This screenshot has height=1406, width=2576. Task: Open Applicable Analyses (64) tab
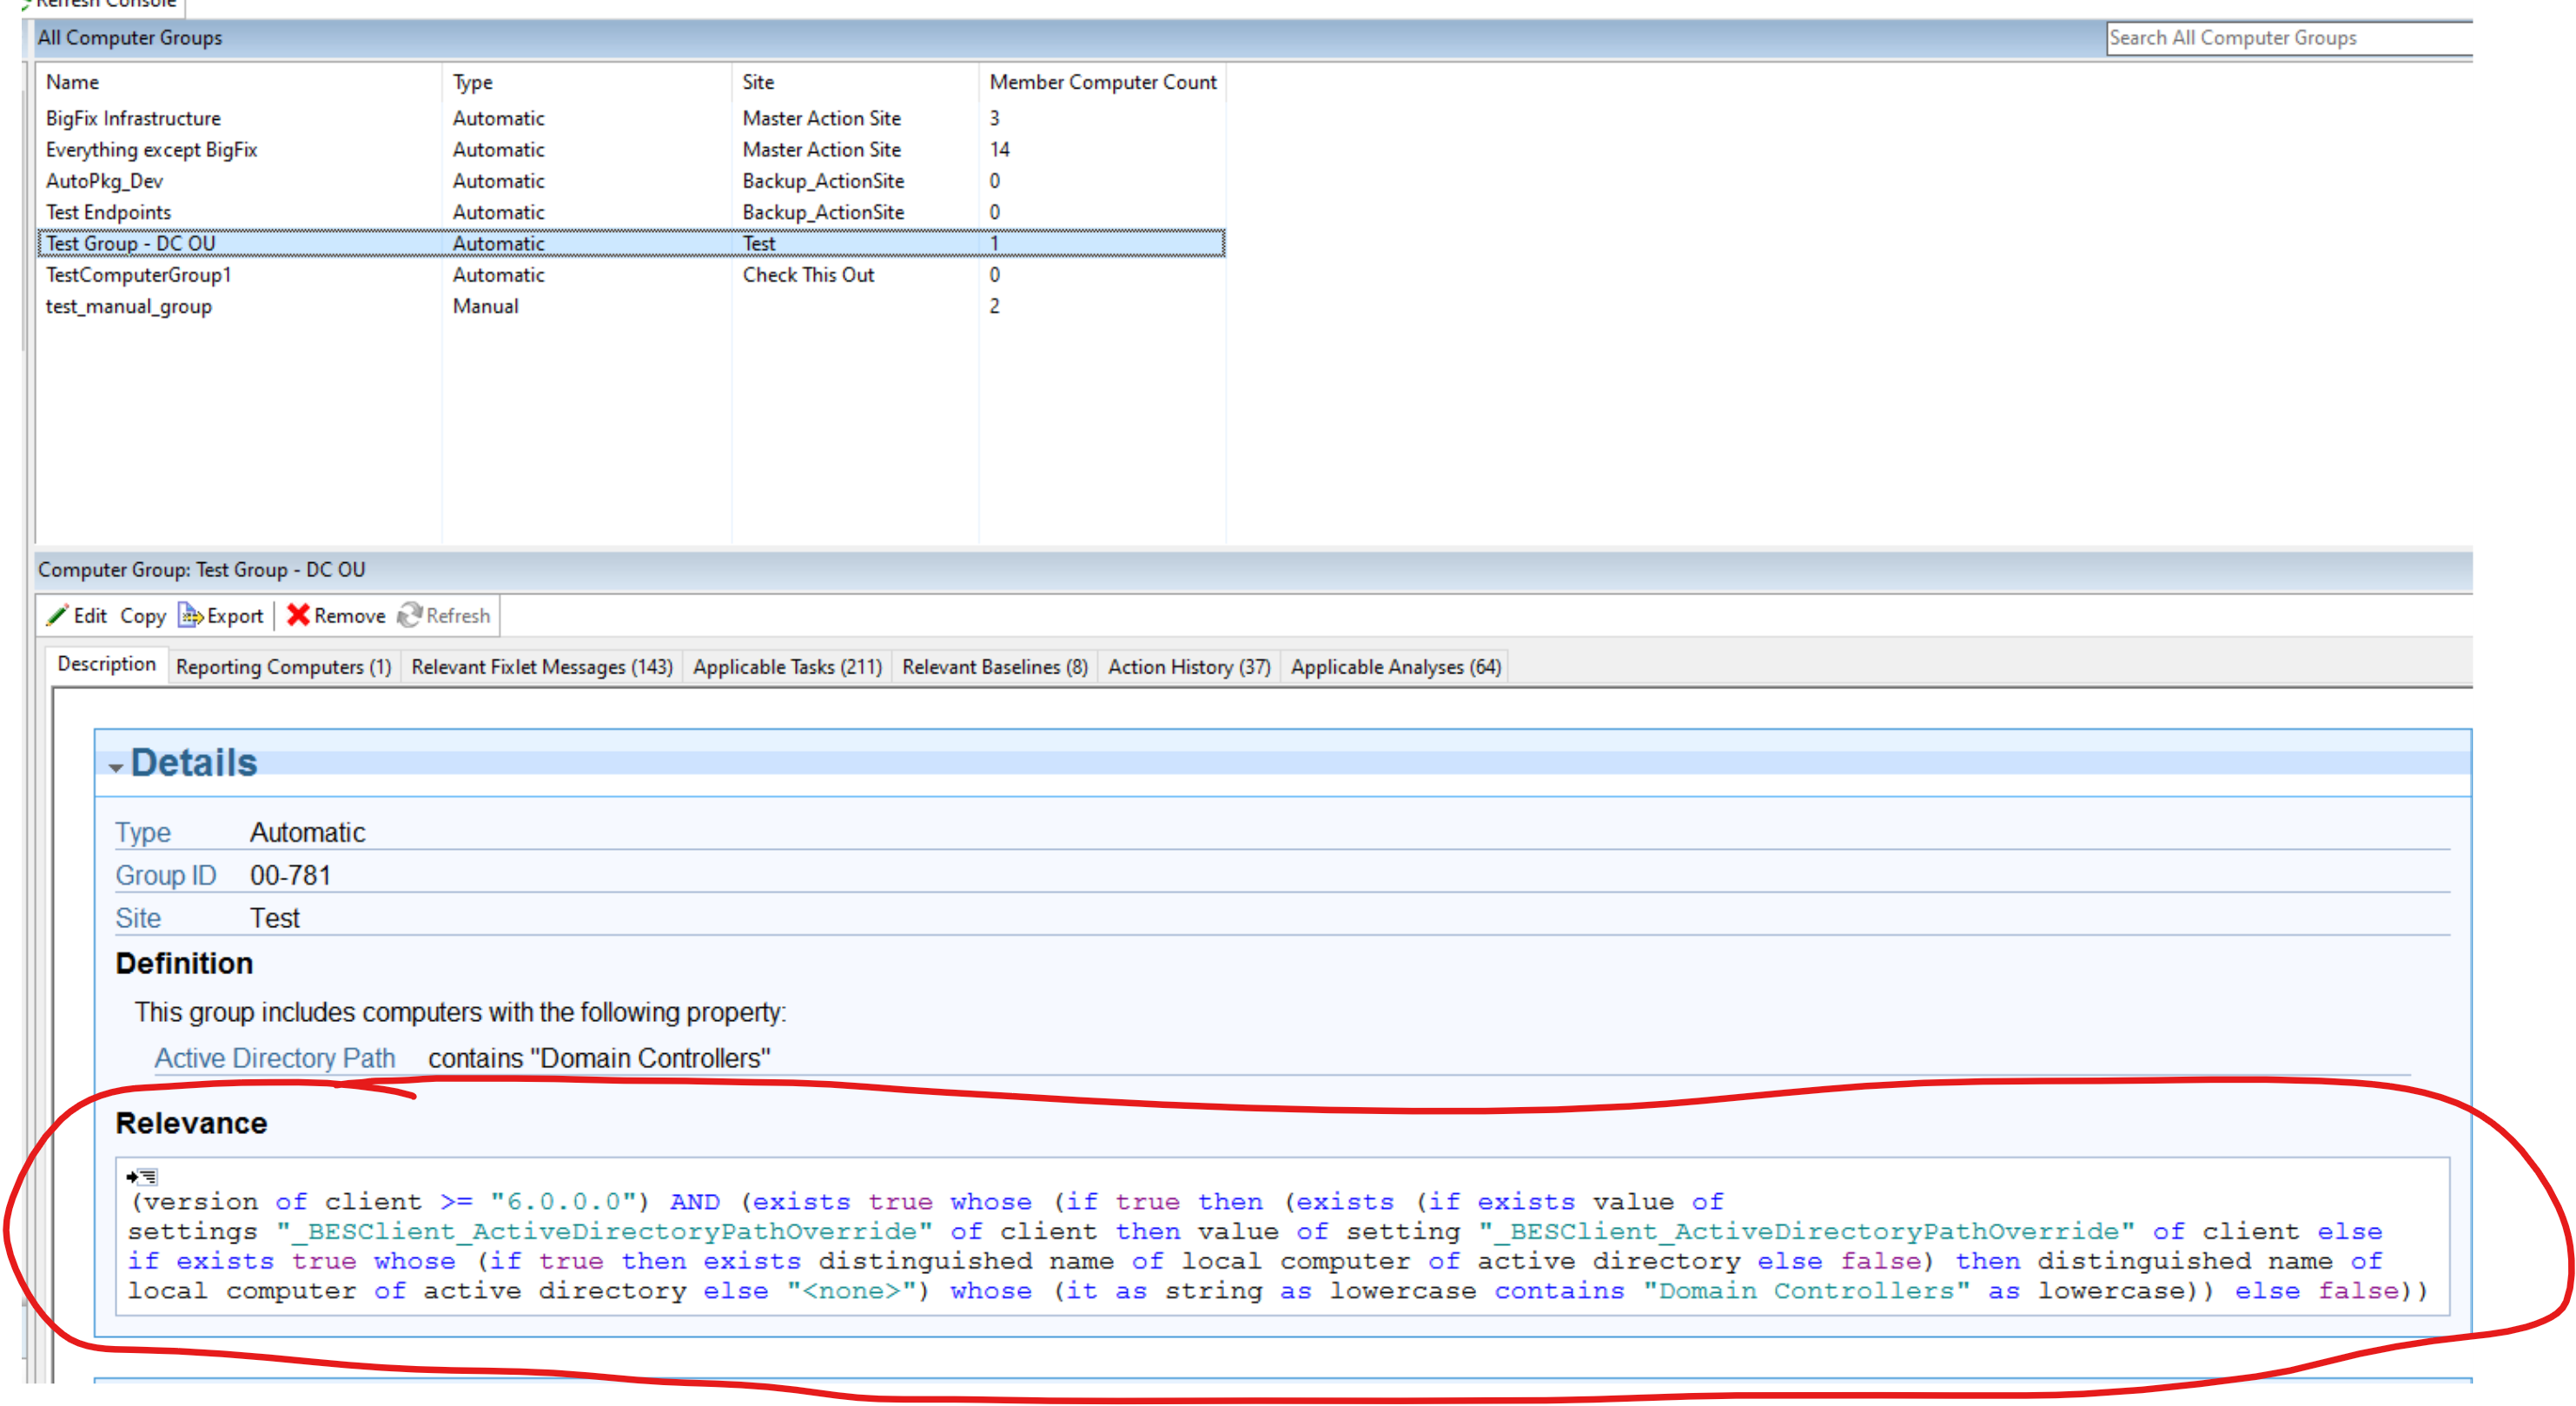coord(1396,667)
